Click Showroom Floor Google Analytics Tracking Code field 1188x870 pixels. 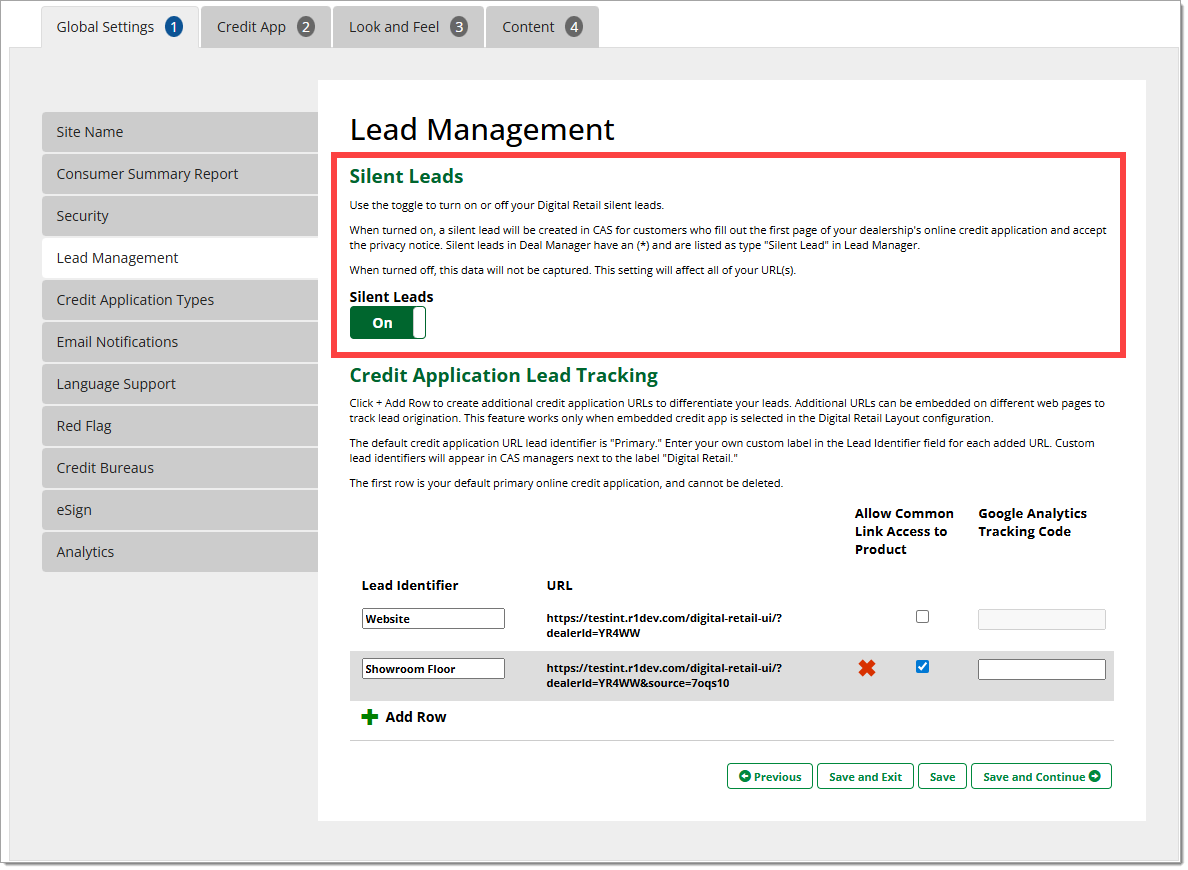(1041, 670)
